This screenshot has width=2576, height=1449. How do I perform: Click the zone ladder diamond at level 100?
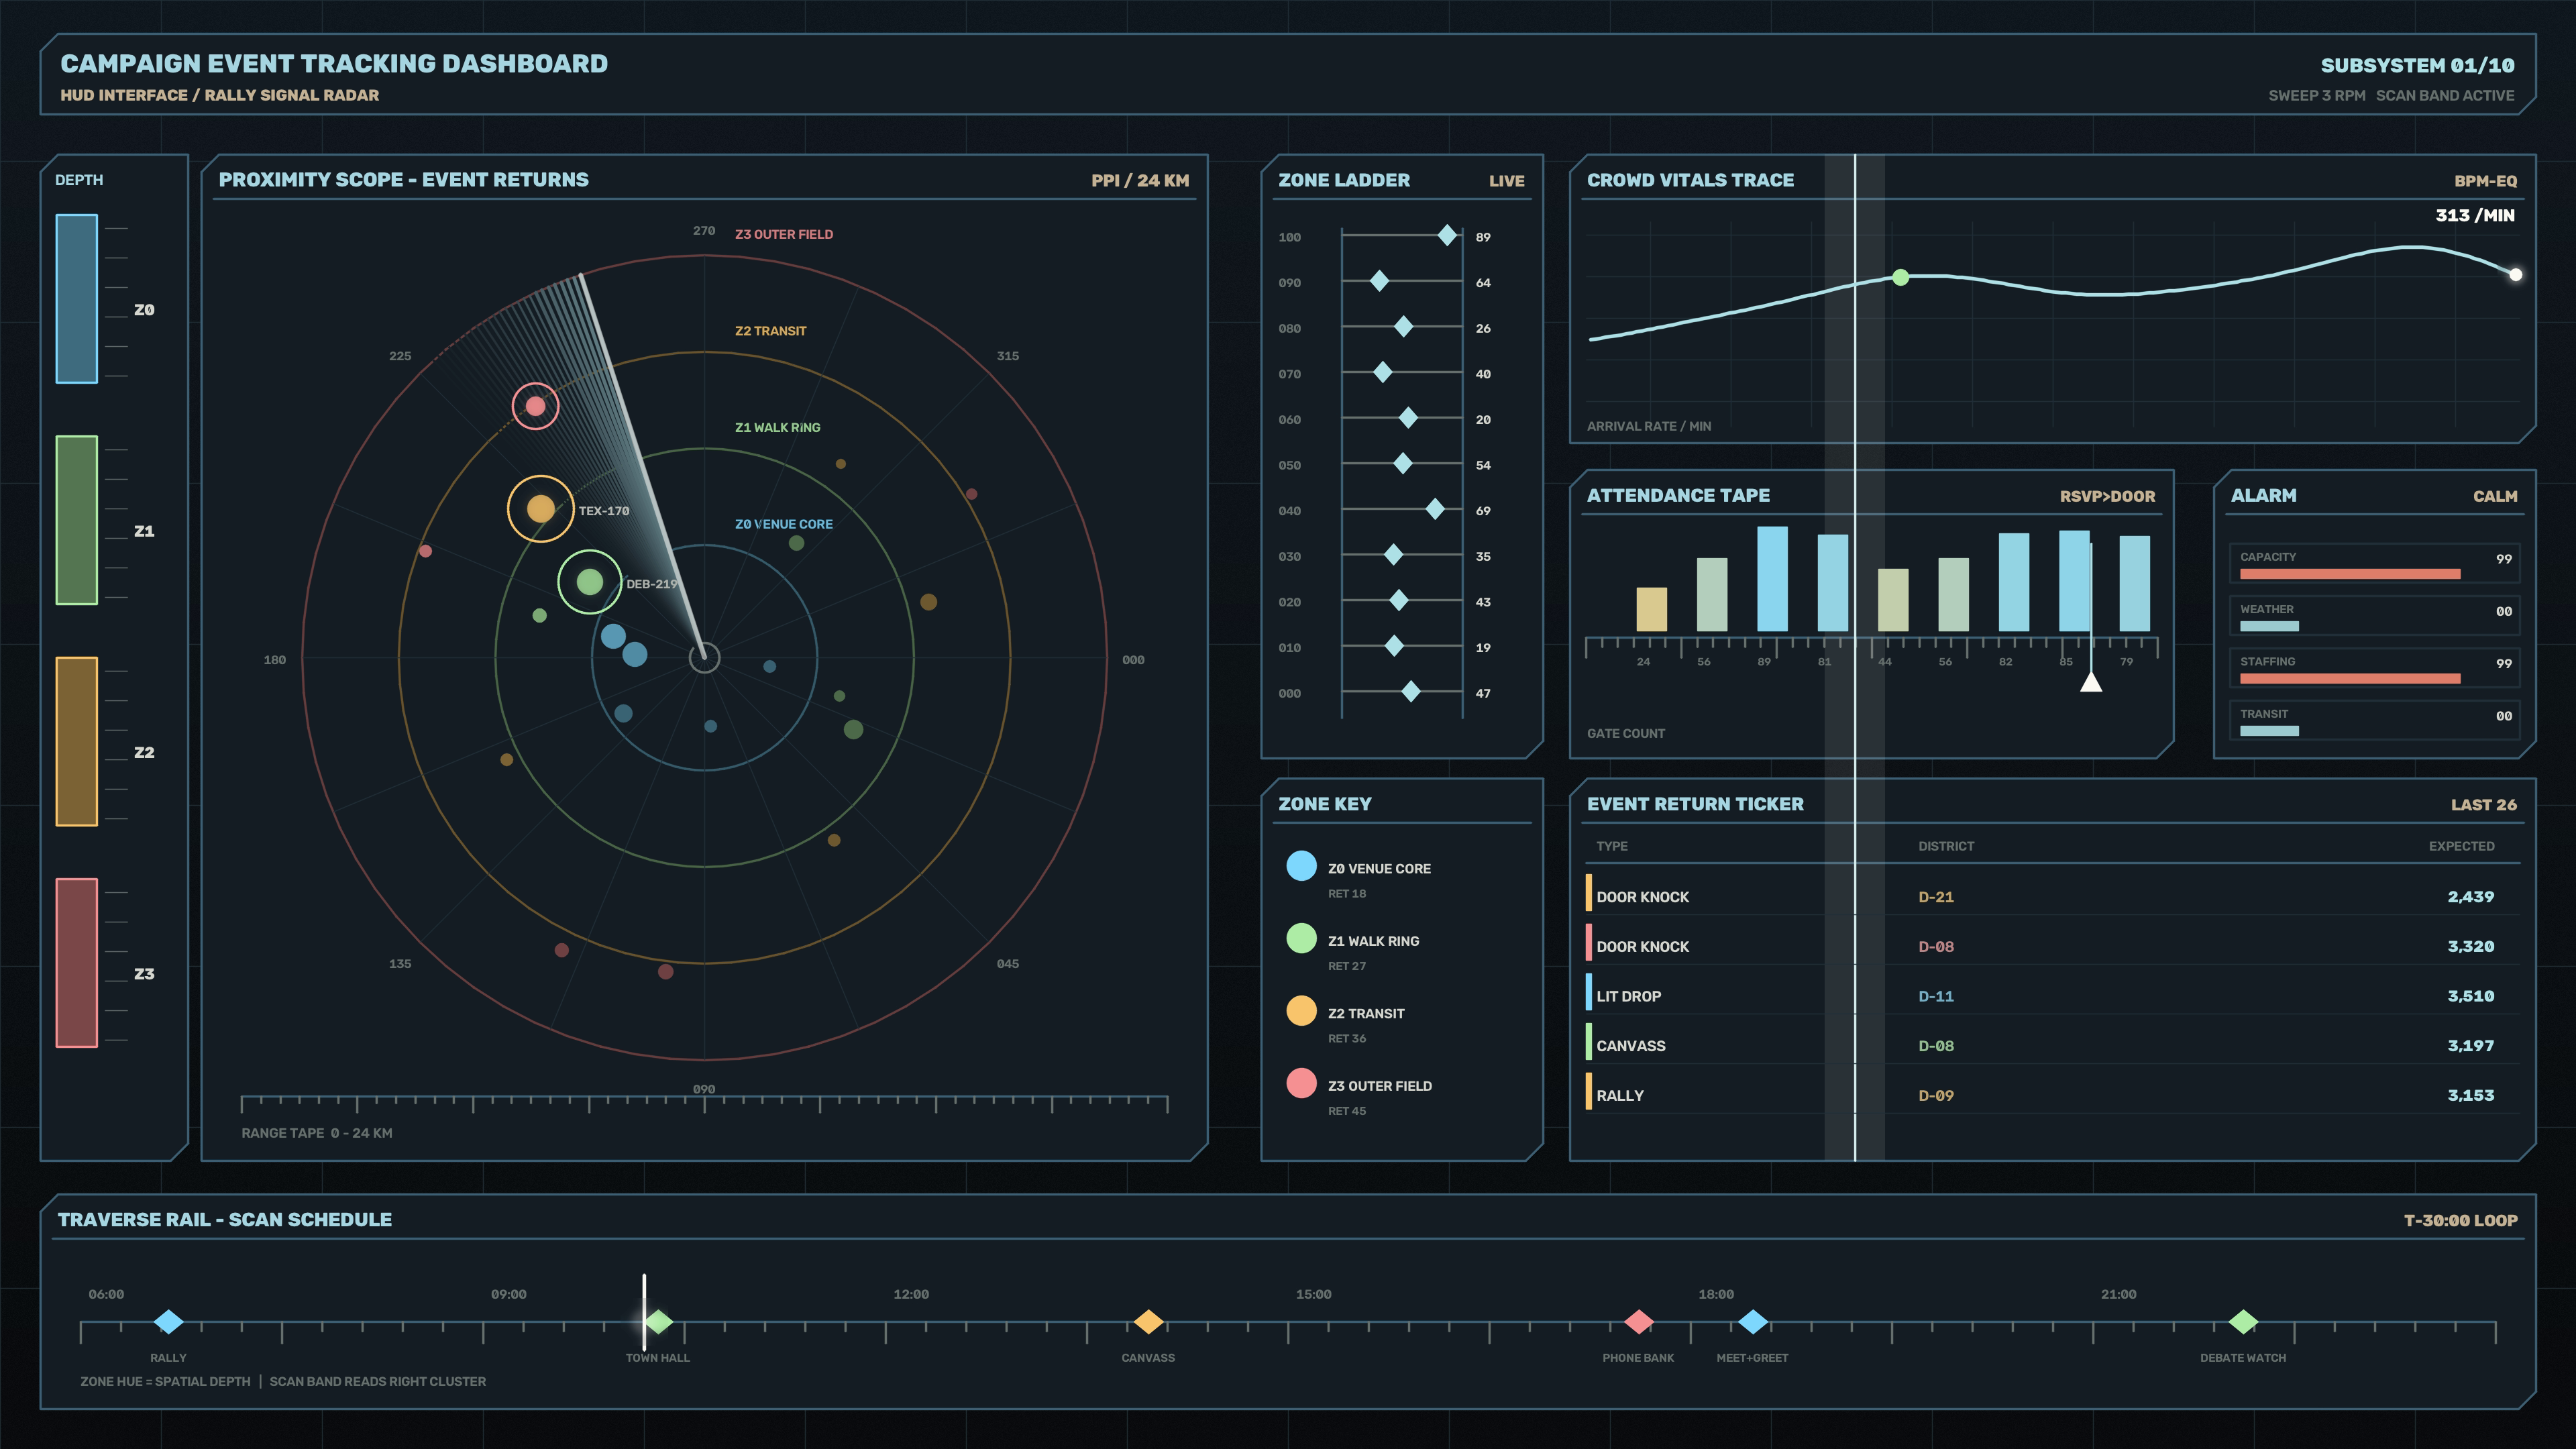(x=1447, y=236)
